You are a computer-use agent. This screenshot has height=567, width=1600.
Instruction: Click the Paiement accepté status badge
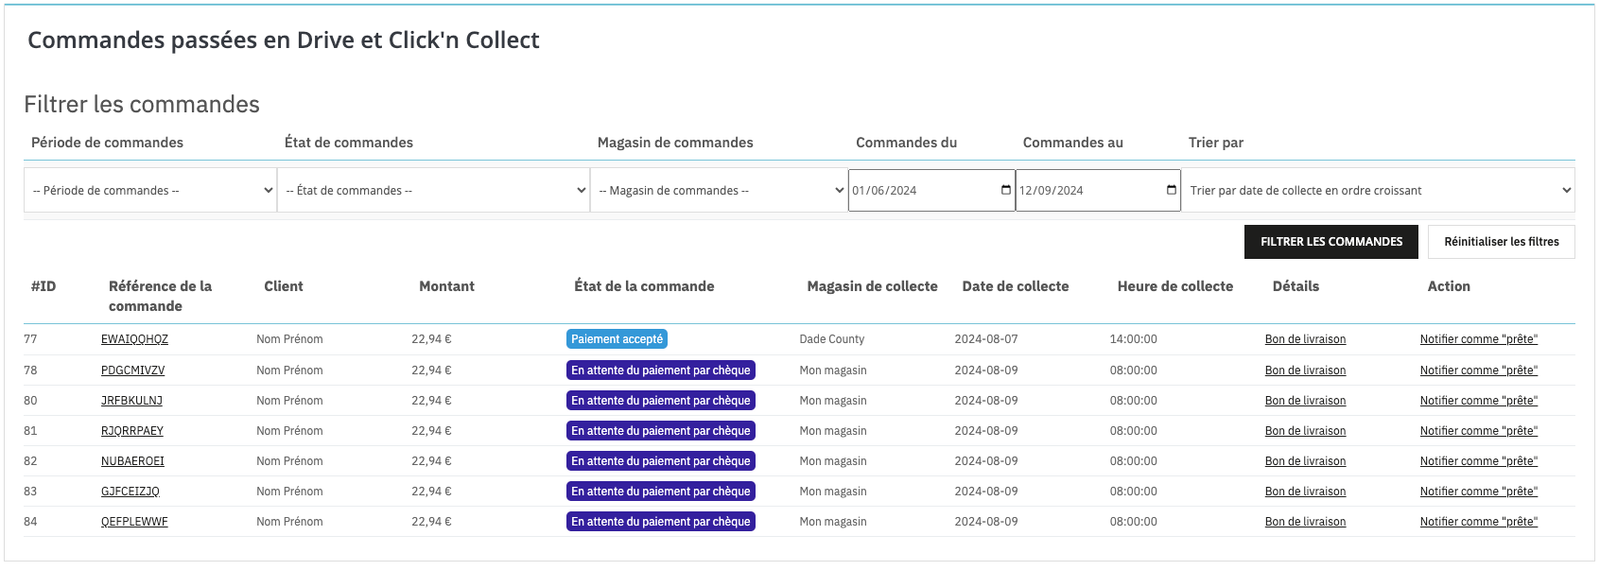click(617, 339)
